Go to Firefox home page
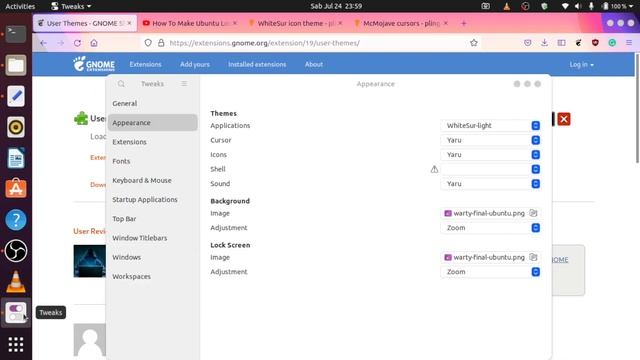Image resolution: width=640 pixels, height=360 pixels. 94,43
